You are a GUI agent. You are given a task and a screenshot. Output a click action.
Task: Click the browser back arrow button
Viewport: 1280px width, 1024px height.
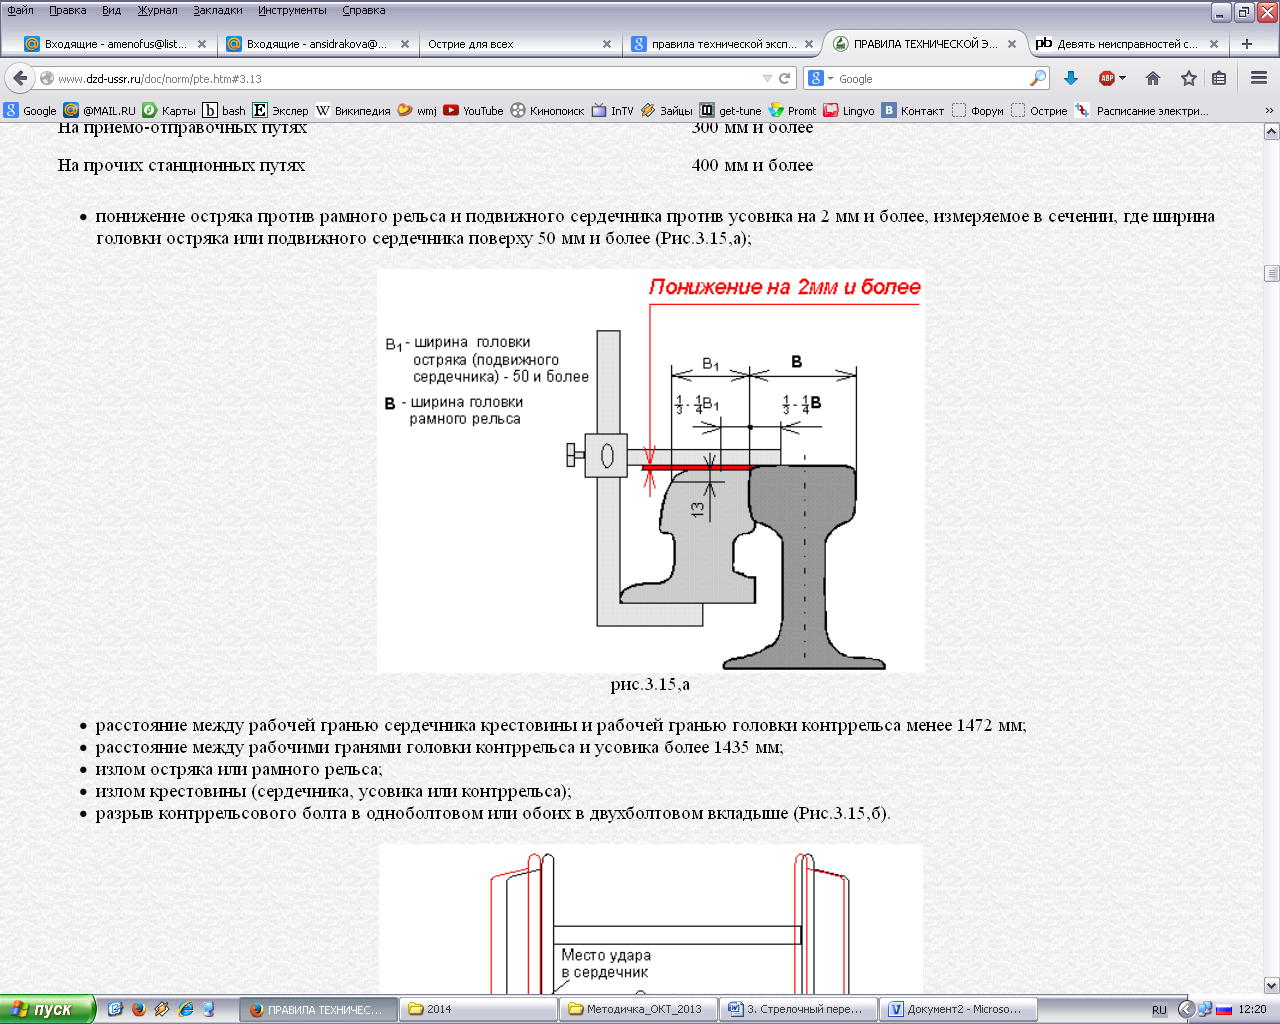20,78
